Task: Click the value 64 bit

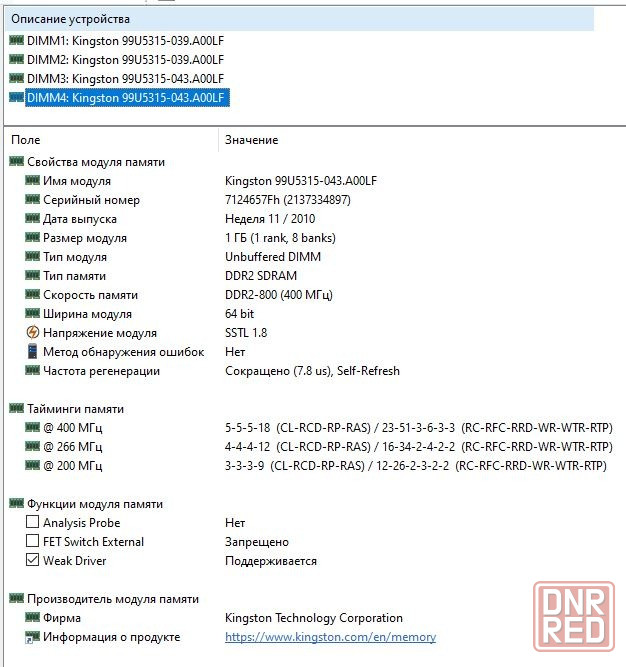Action: pos(239,314)
